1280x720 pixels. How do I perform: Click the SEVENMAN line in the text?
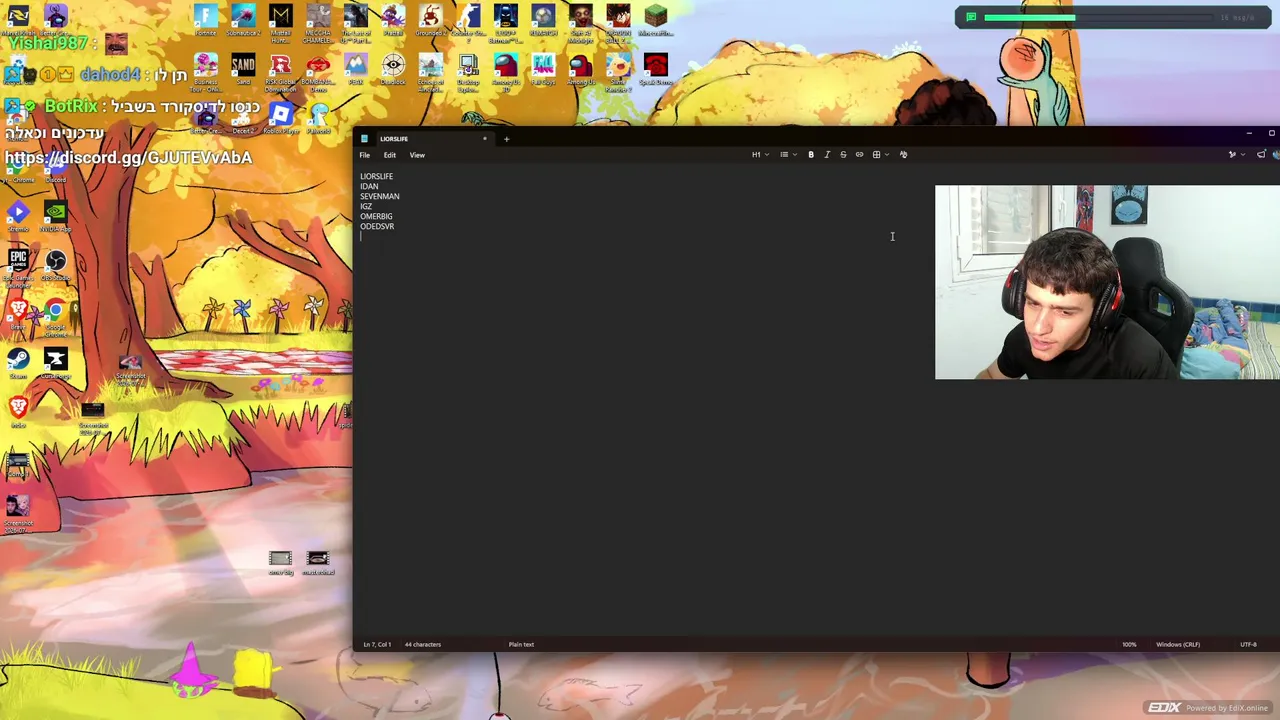(x=380, y=197)
